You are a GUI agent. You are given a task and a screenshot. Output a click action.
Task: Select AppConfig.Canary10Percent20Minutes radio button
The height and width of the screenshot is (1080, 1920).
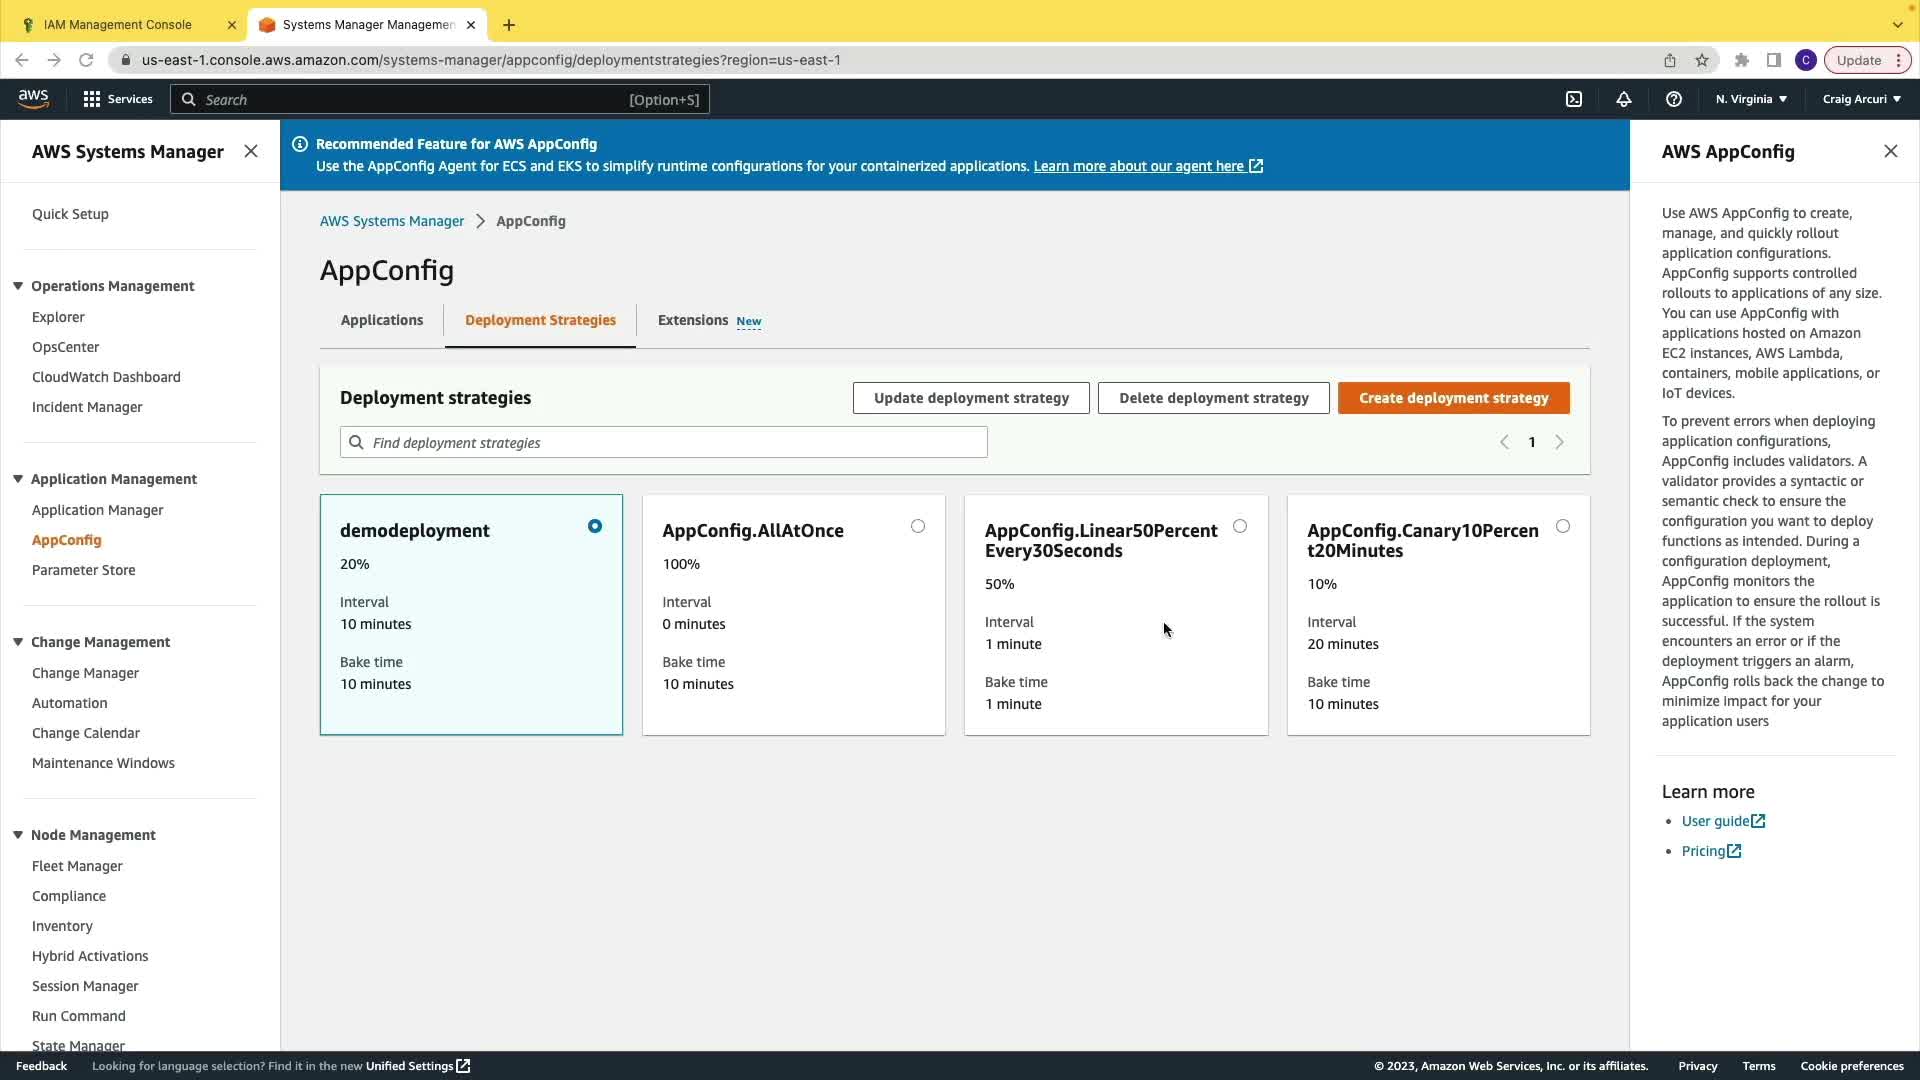click(1563, 526)
